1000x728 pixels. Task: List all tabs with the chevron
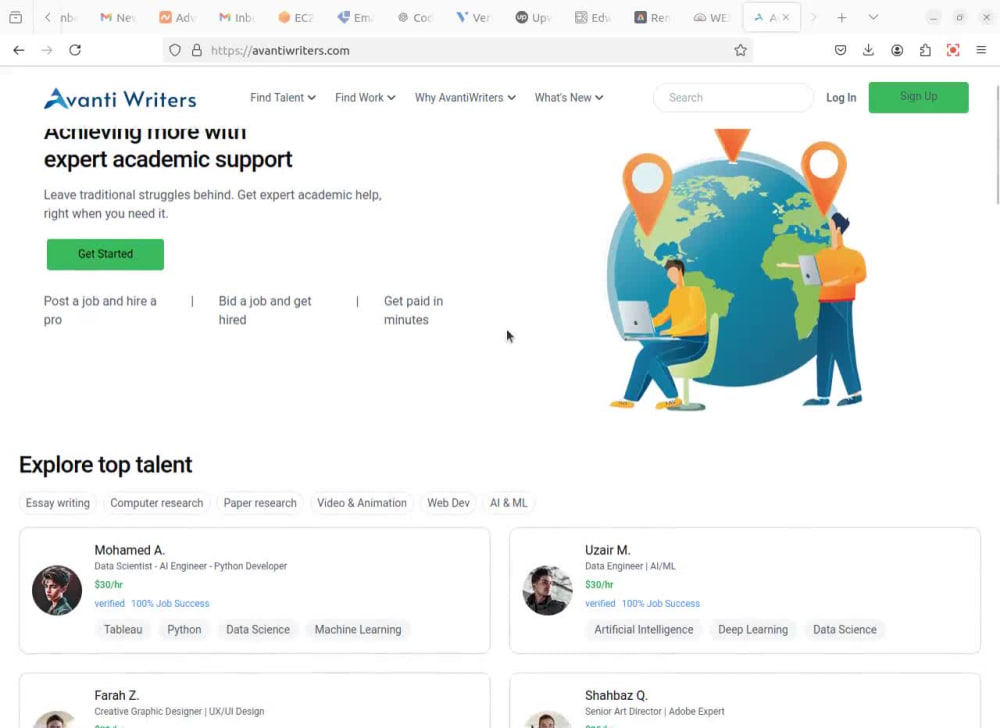point(873,17)
